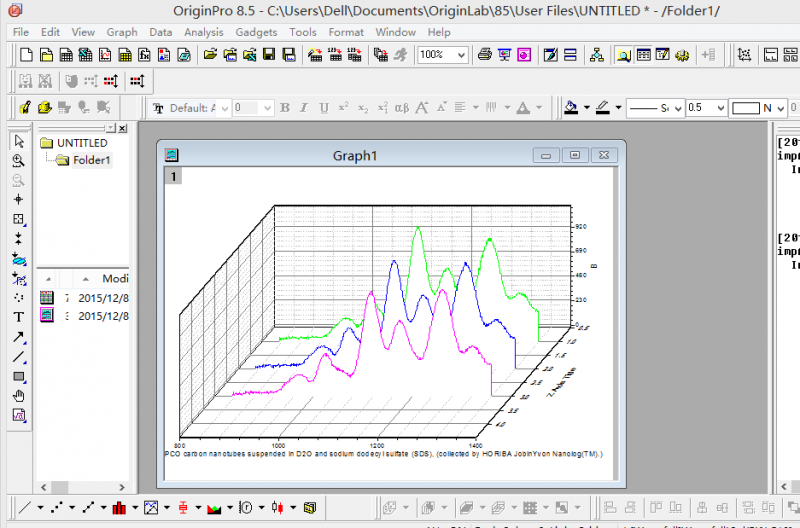Close the Project Explorer panel

pyautogui.click(x=122, y=128)
